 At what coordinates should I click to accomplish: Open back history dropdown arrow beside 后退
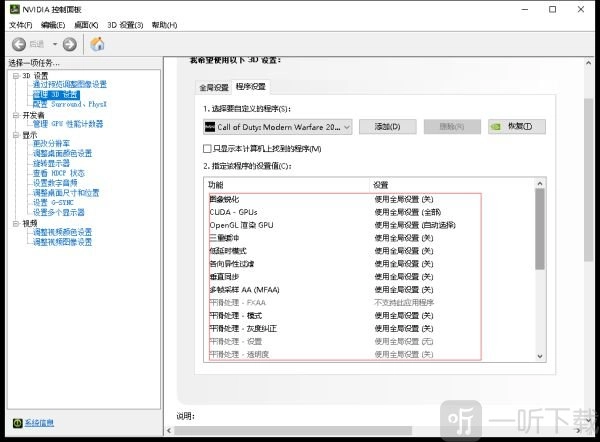pos(53,44)
